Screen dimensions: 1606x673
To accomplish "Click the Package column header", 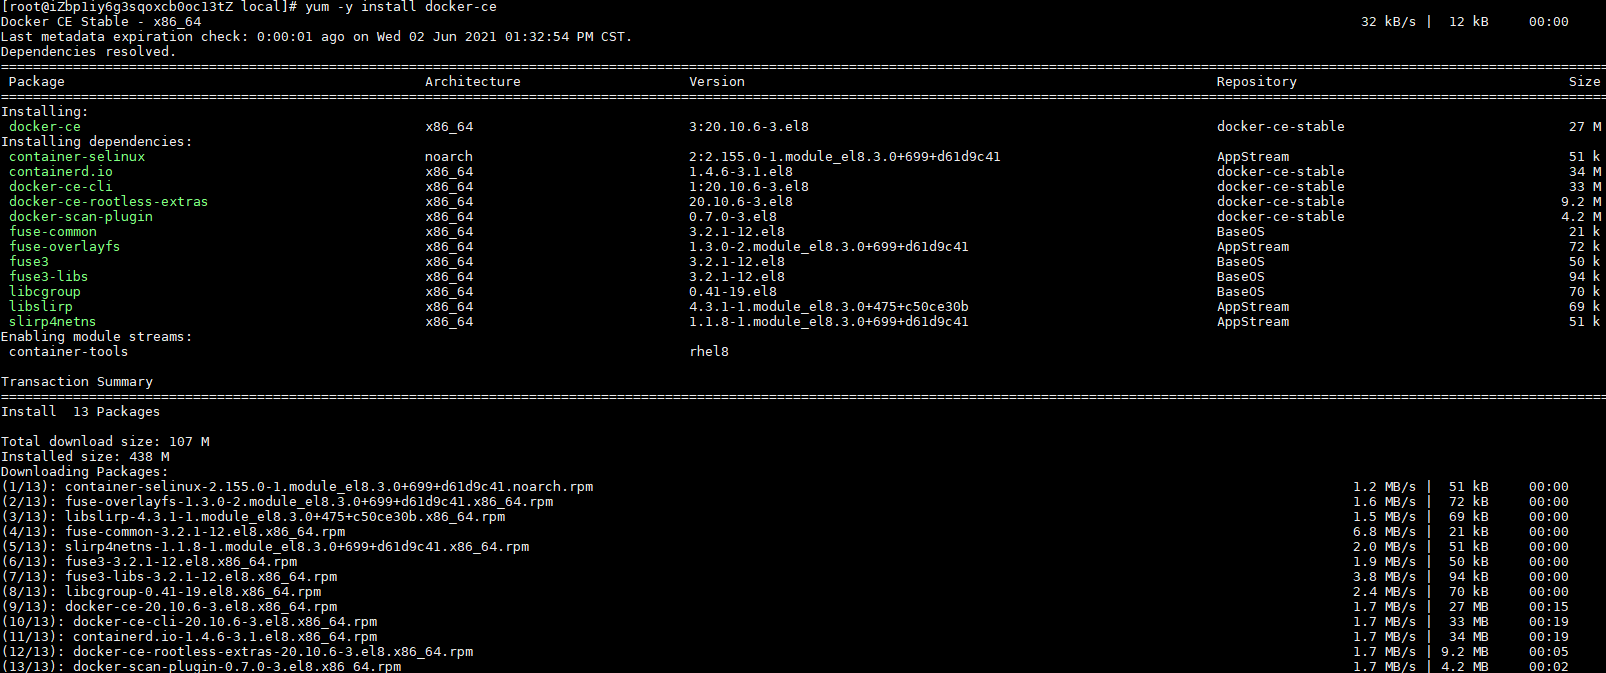I will pos(37,82).
